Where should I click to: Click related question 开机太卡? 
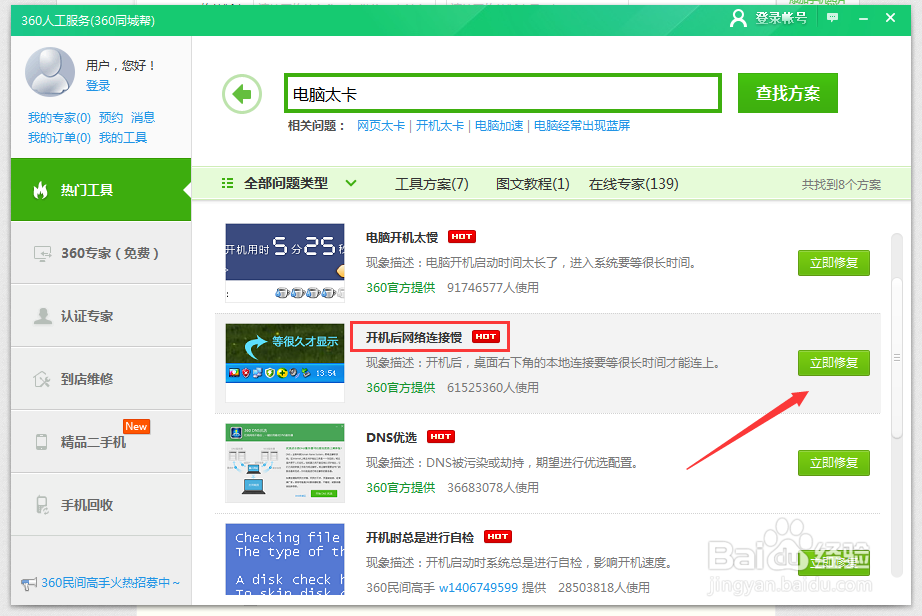440,126
